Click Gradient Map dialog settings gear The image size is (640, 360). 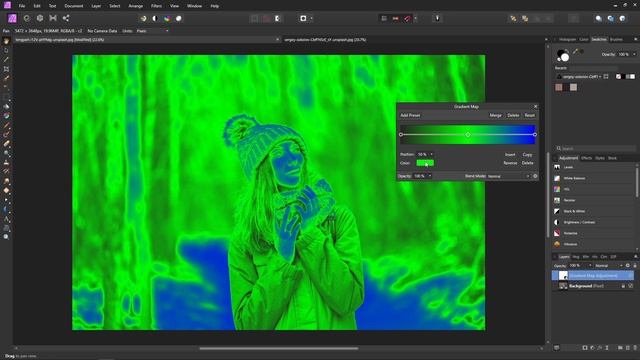pyautogui.click(x=535, y=176)
